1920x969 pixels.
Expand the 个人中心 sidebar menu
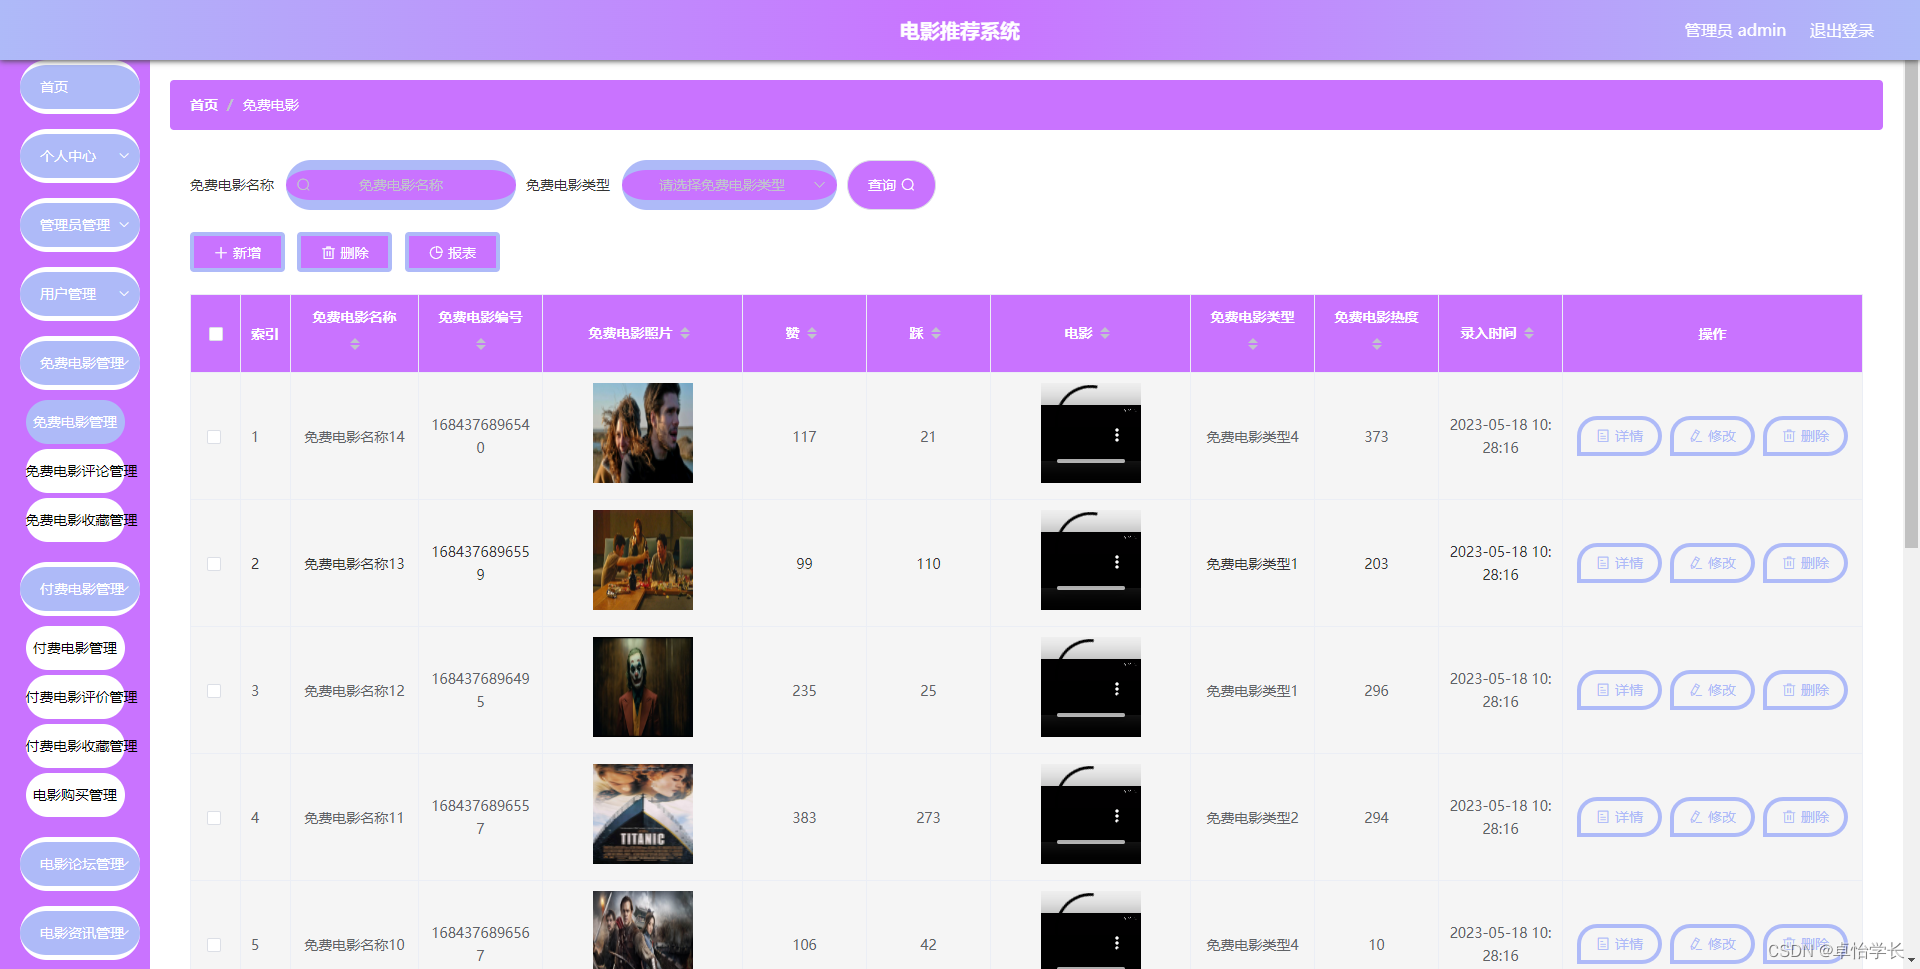click(80, 156)
